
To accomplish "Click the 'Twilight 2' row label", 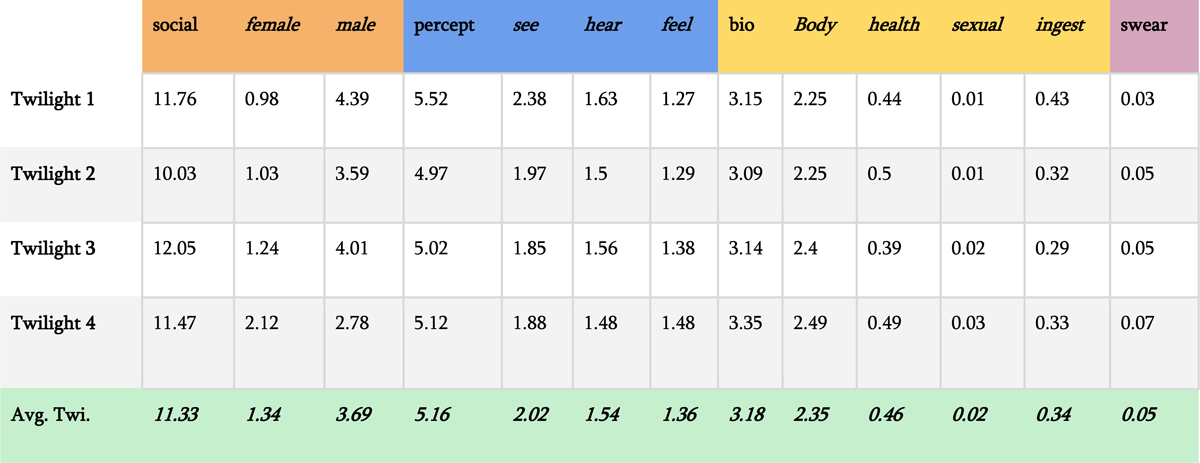I will 53,174.
